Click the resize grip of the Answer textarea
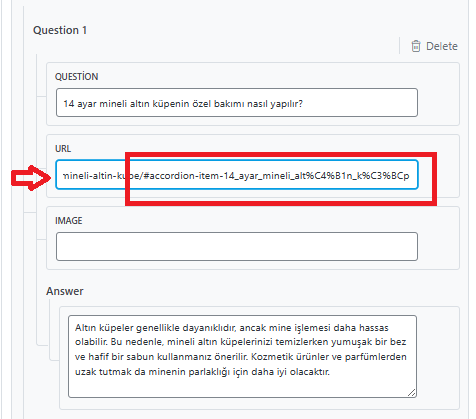476x419 pixels. (412, 393)
